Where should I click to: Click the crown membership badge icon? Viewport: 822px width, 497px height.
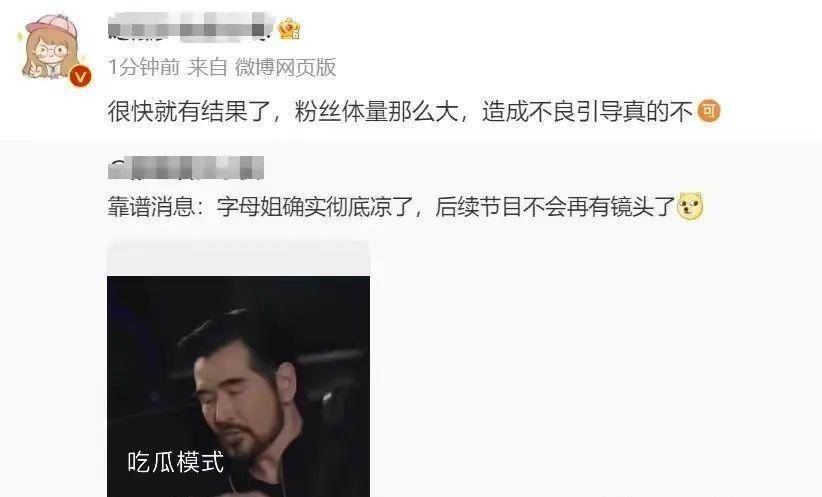click(x=289, y=28)
